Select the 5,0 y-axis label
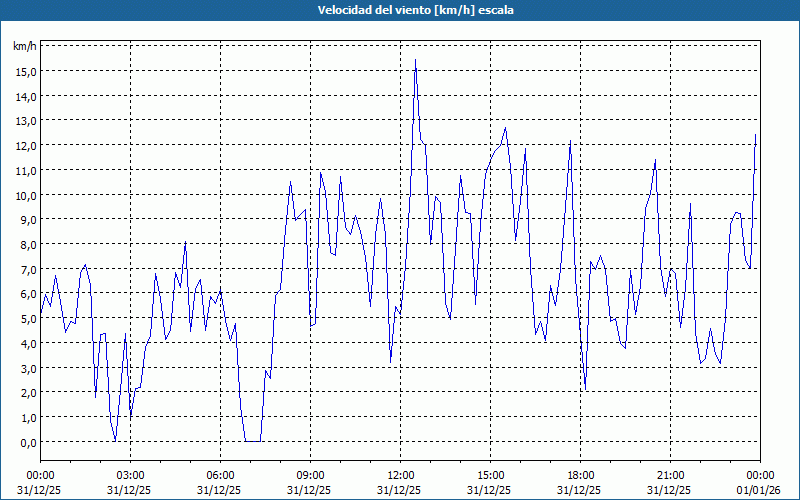This screenshot has height=500, width=800. click(x=28, y=319)
